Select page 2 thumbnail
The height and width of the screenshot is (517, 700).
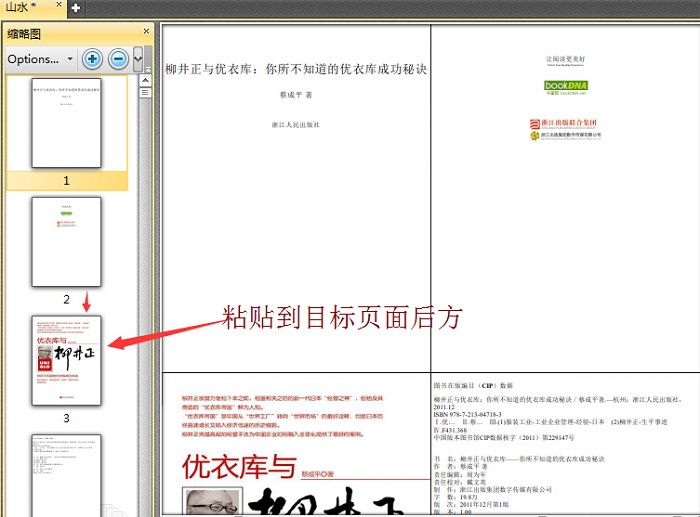pos(67,242)
